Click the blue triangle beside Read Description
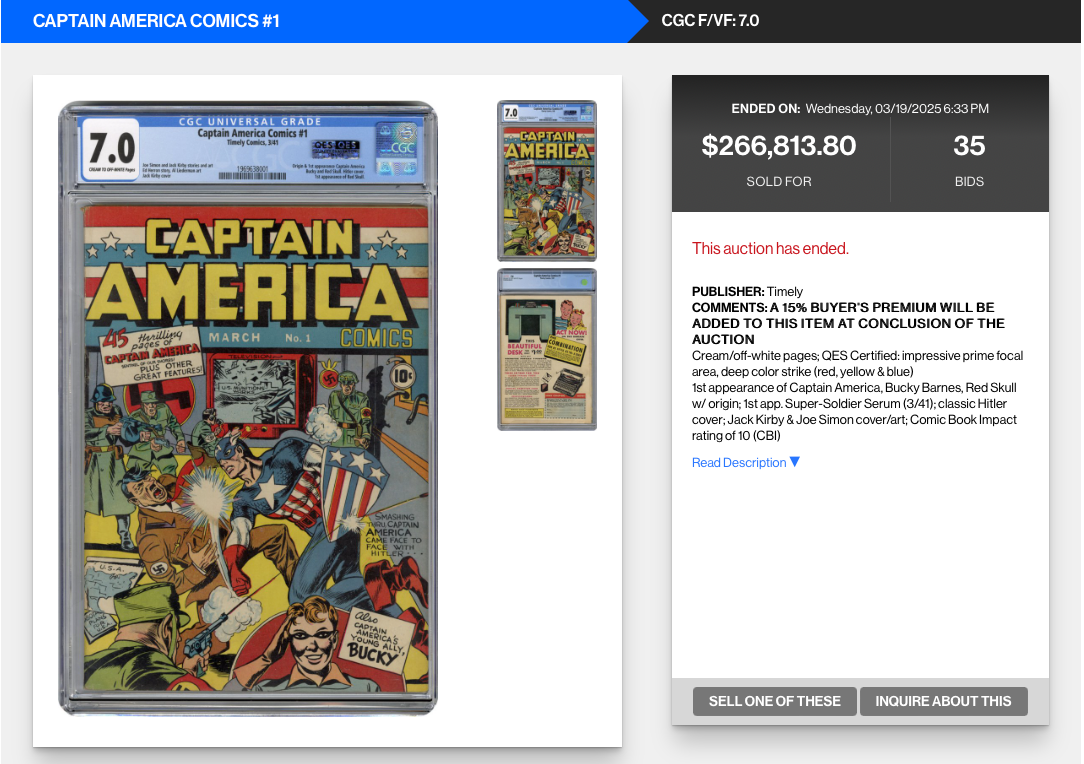The image size is (1084, 764). coord(795,461)
